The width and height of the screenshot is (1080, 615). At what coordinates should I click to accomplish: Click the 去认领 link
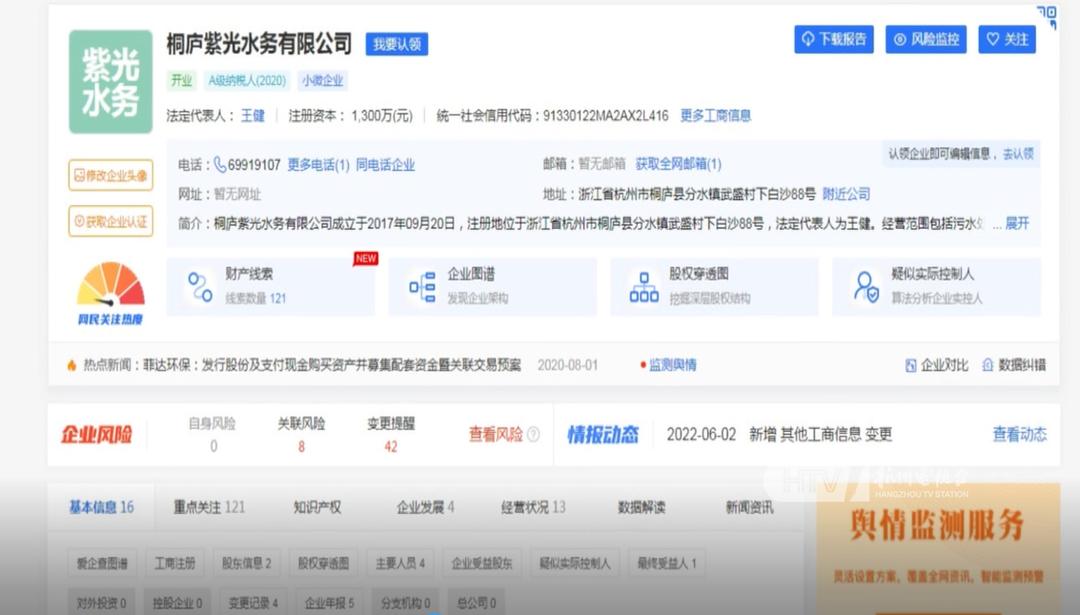pyautogui.click(x=1018, y=154)
